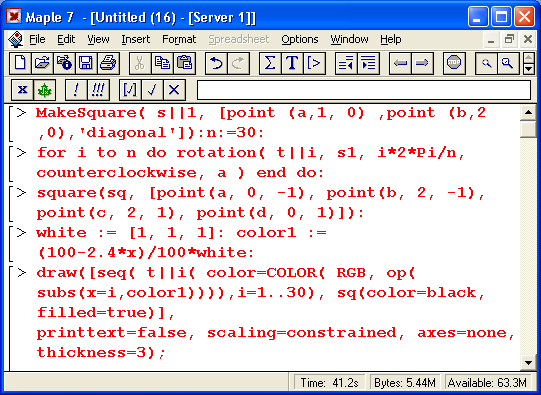This screenshot has width=541, height=395.
Task: Toggle math notation with x icon
Action: (x=22, y=90)
